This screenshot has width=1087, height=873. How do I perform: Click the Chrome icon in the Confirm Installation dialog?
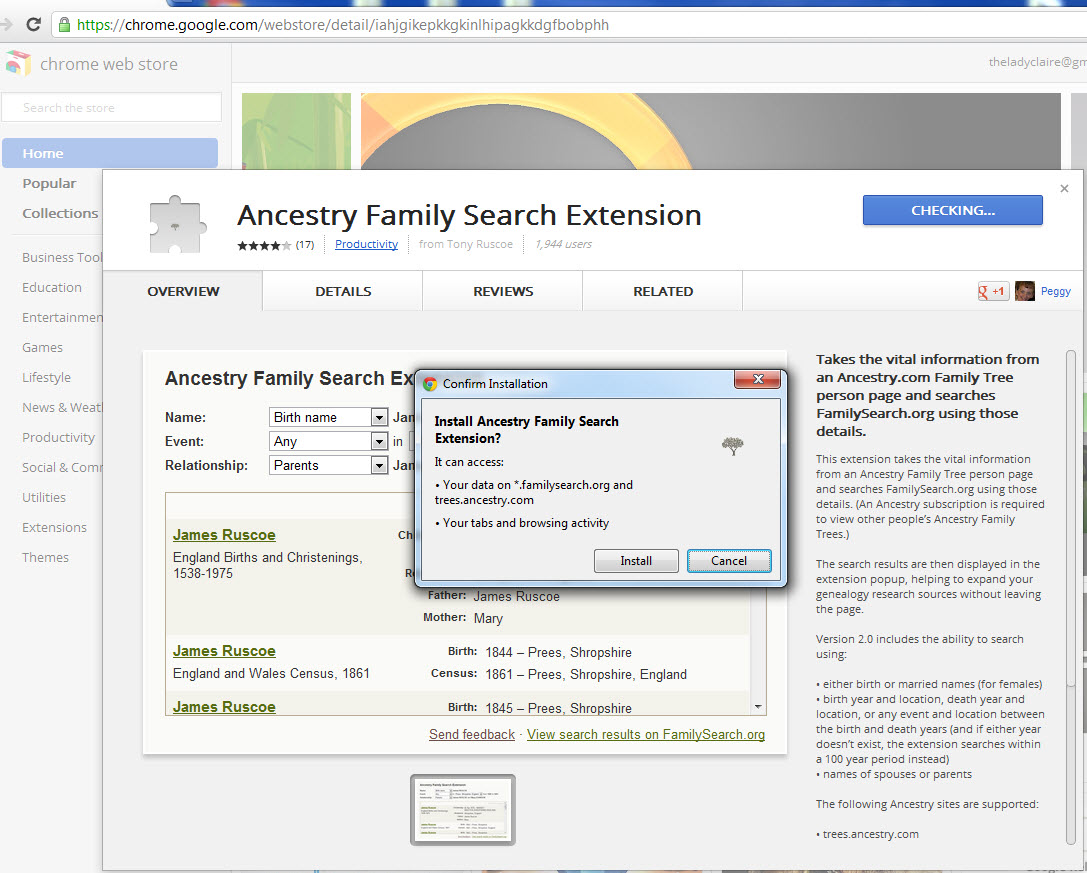(428, 383)
